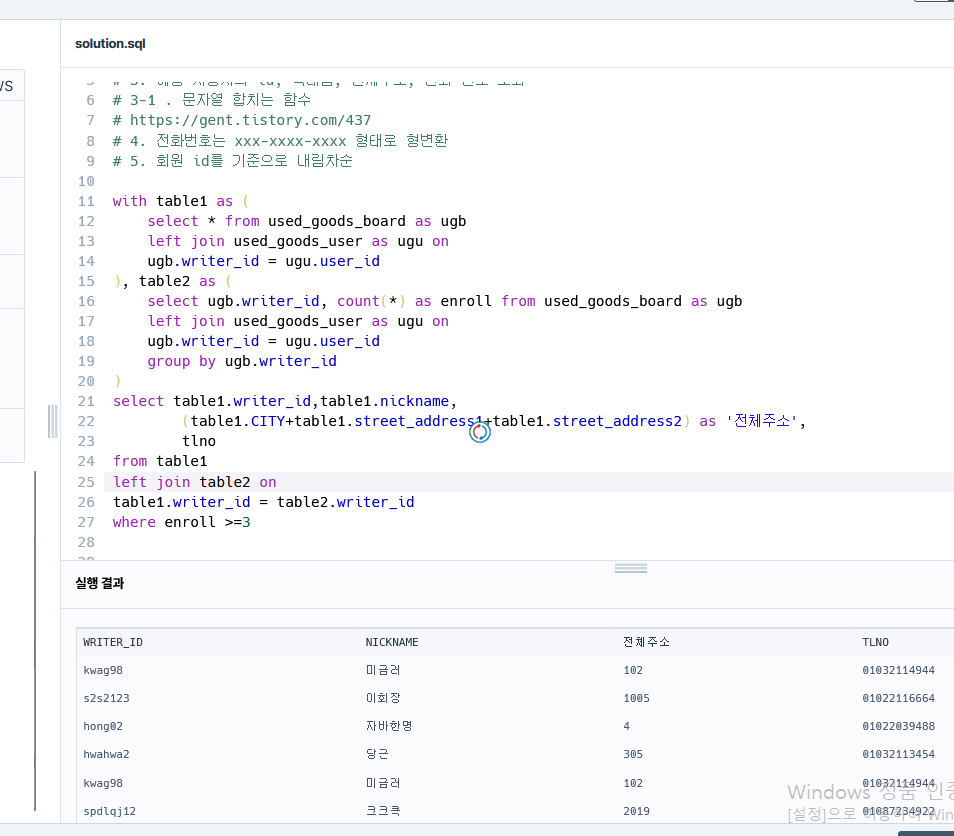The height and width of the screenshot is (836, 954).
Task: Click the nickname cell 크크큭
Action: 383,811
